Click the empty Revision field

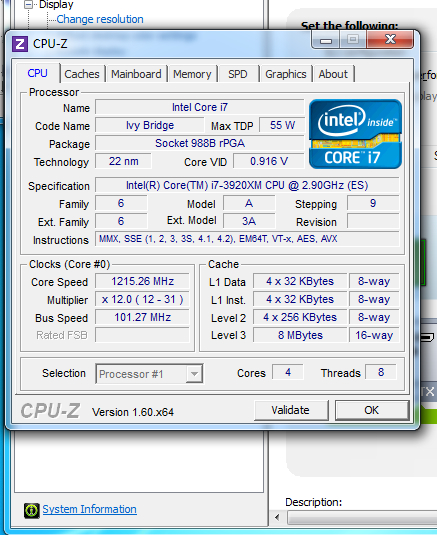pos(373,221)
